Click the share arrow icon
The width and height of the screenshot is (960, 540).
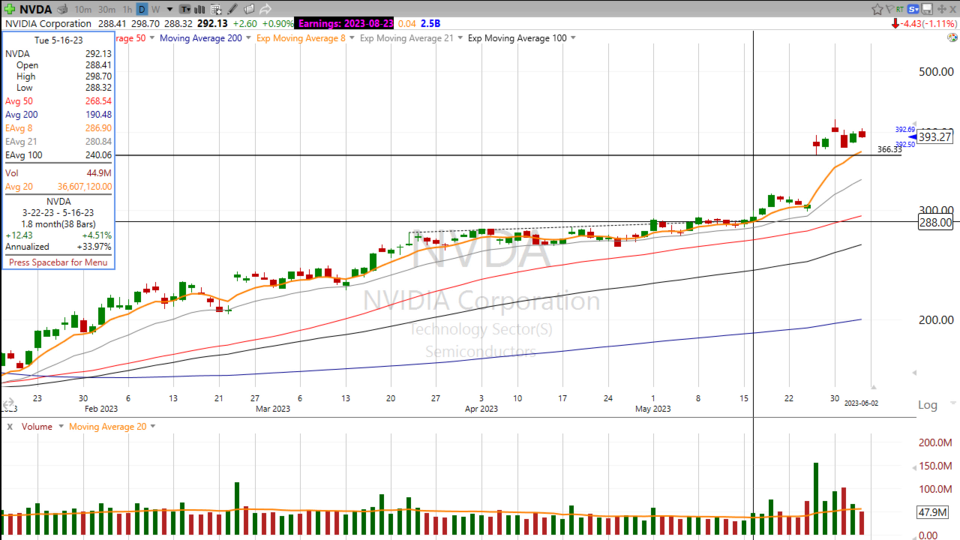tap(265, 9)
